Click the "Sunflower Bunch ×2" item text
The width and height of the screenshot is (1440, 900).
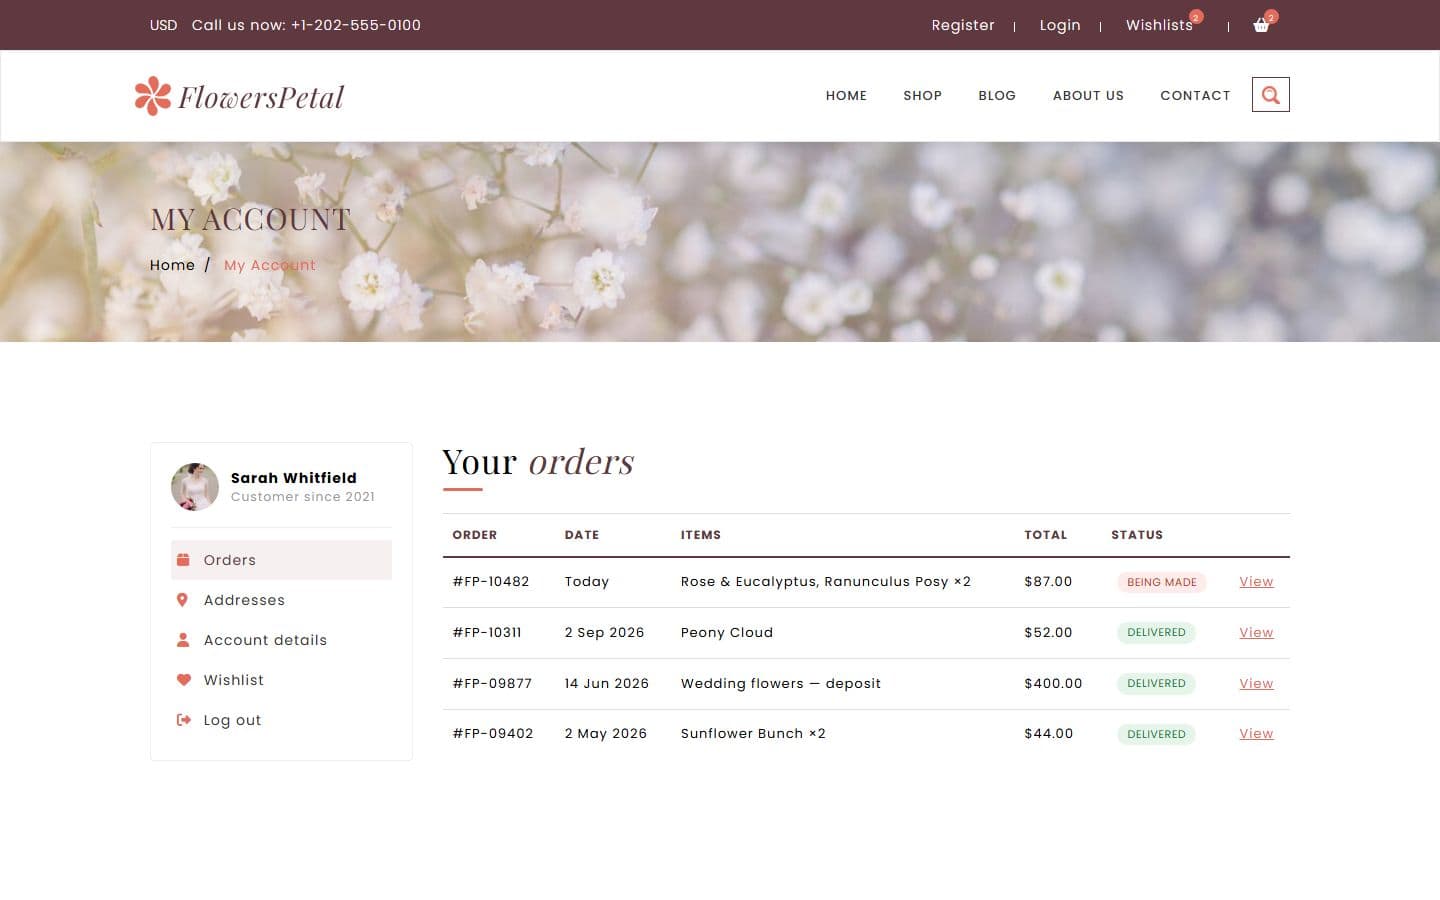coord(753,734)
